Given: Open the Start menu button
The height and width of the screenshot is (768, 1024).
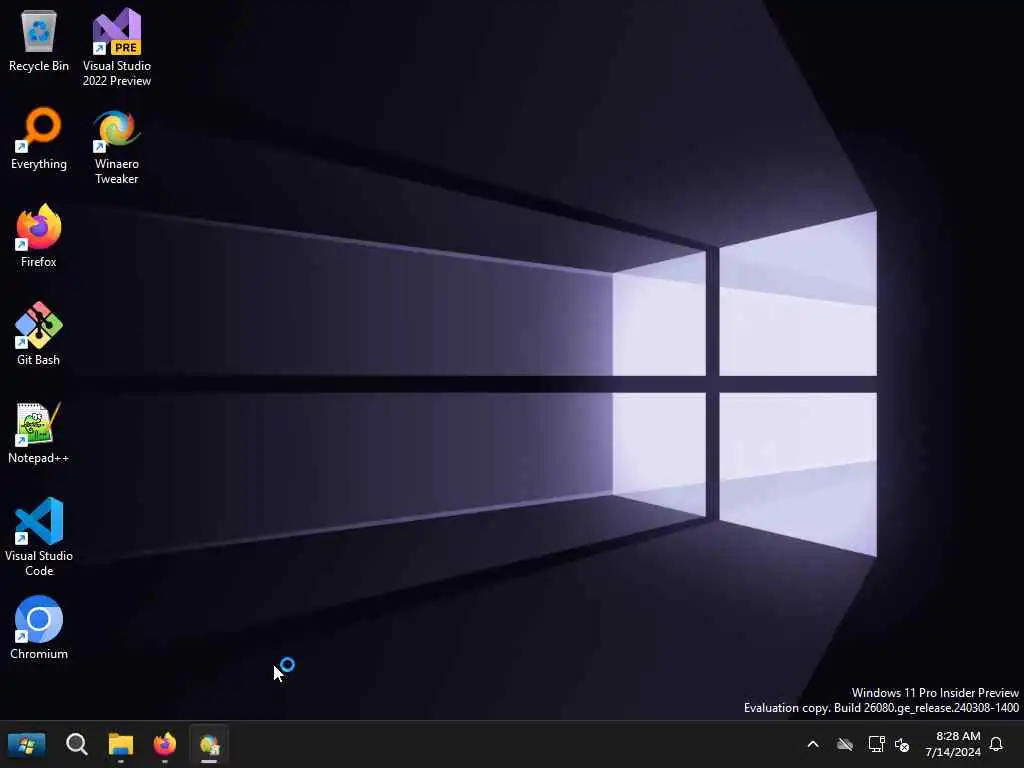Looking at the screenshot, I should point(26,744).
